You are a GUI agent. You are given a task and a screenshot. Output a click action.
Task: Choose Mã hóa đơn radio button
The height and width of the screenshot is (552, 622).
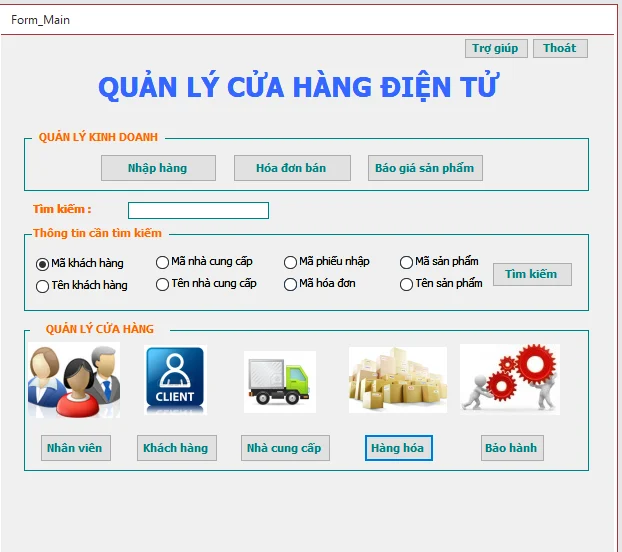click(291, 284)
